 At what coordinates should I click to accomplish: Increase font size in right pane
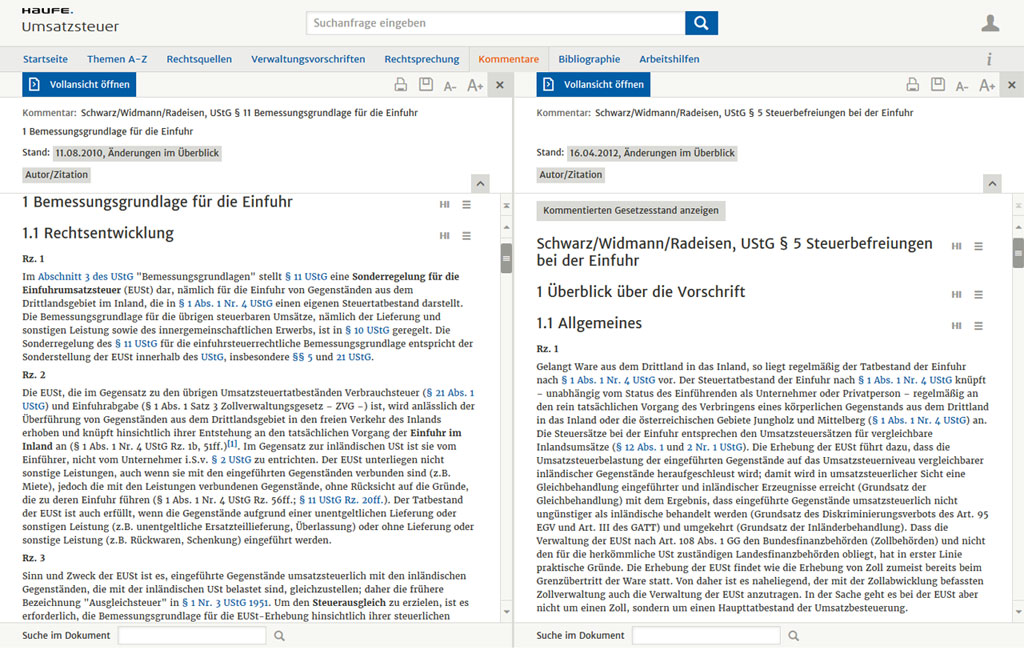coord(987,86)
